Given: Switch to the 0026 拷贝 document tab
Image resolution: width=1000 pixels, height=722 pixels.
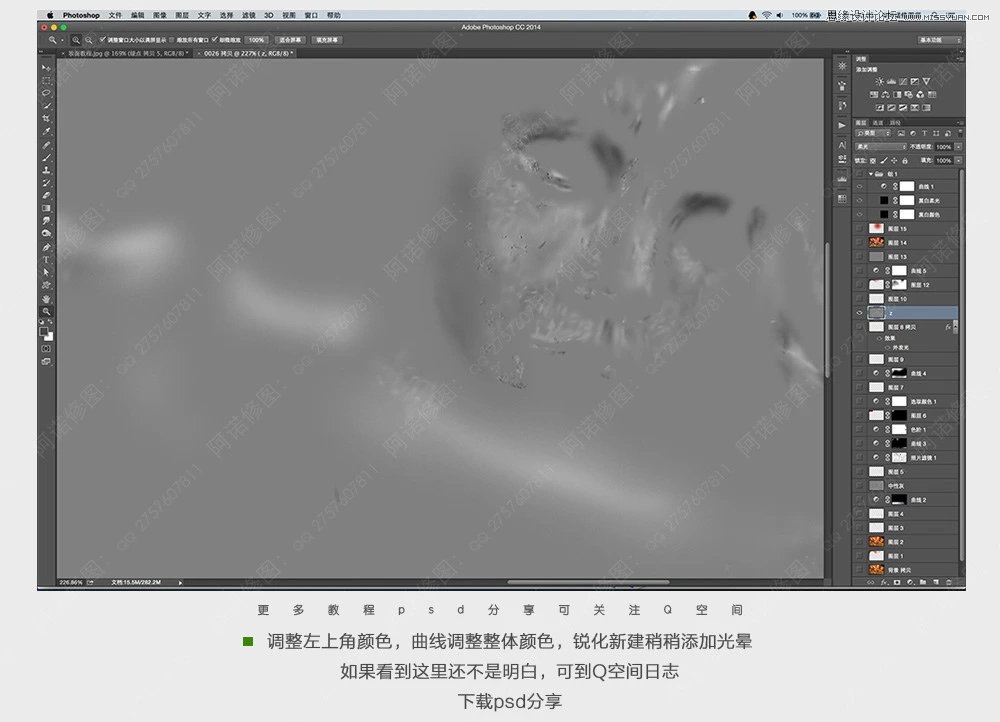Looking at the screenshot, I should 247,54.
